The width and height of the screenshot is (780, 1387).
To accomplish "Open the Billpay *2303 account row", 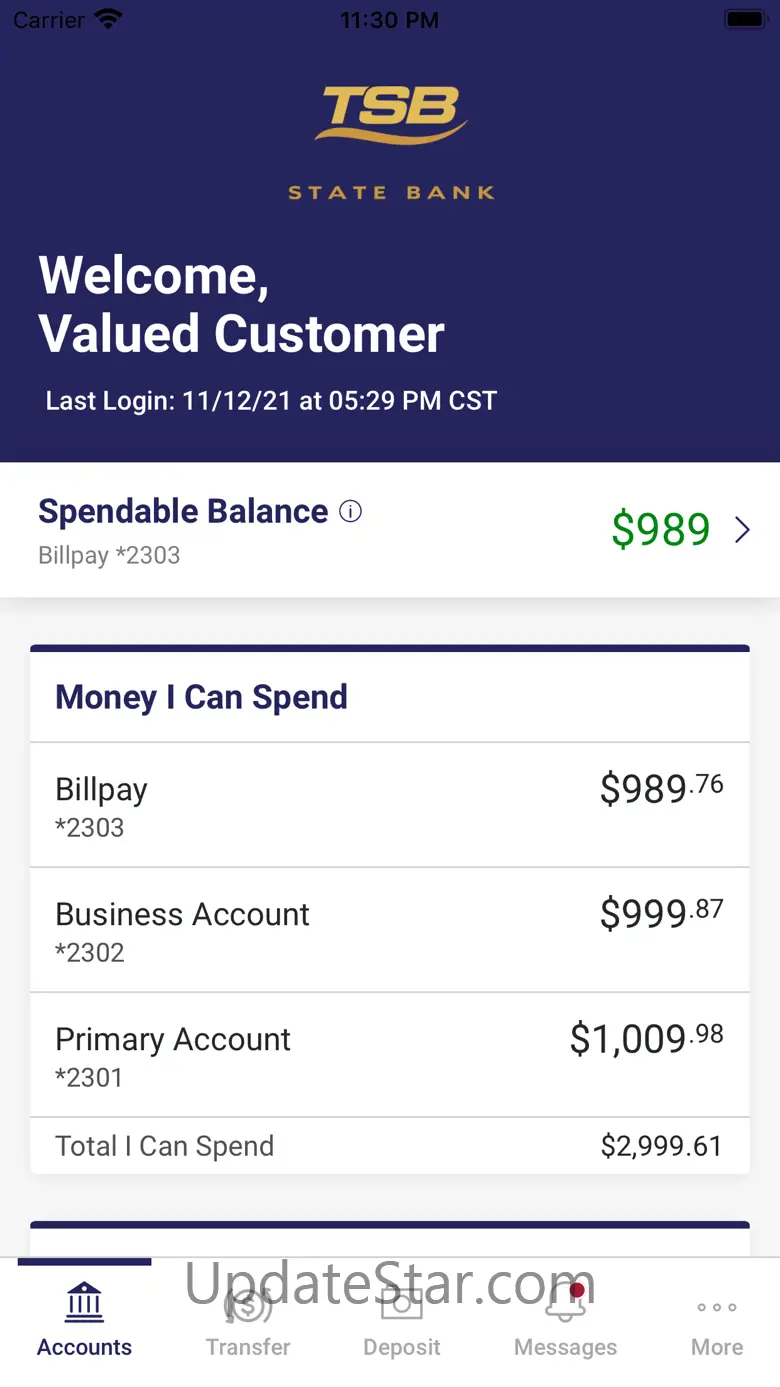I will pyautogui.click(x=389, y=805).
